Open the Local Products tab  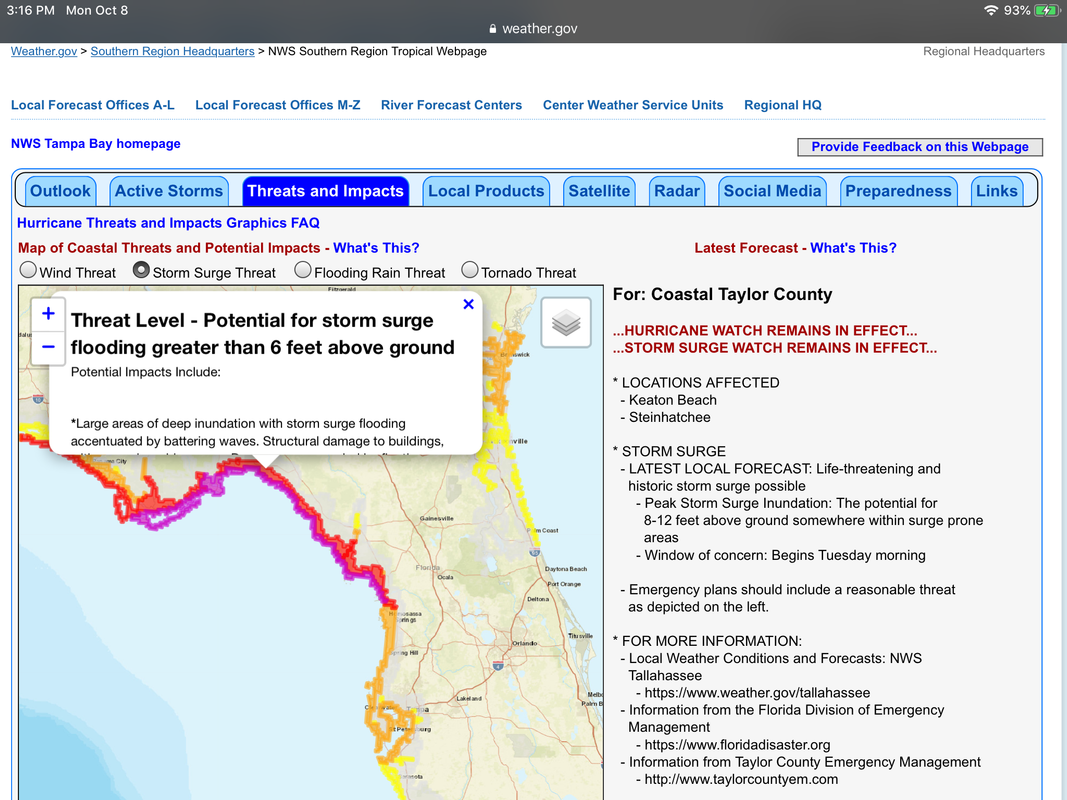point(486,191)
